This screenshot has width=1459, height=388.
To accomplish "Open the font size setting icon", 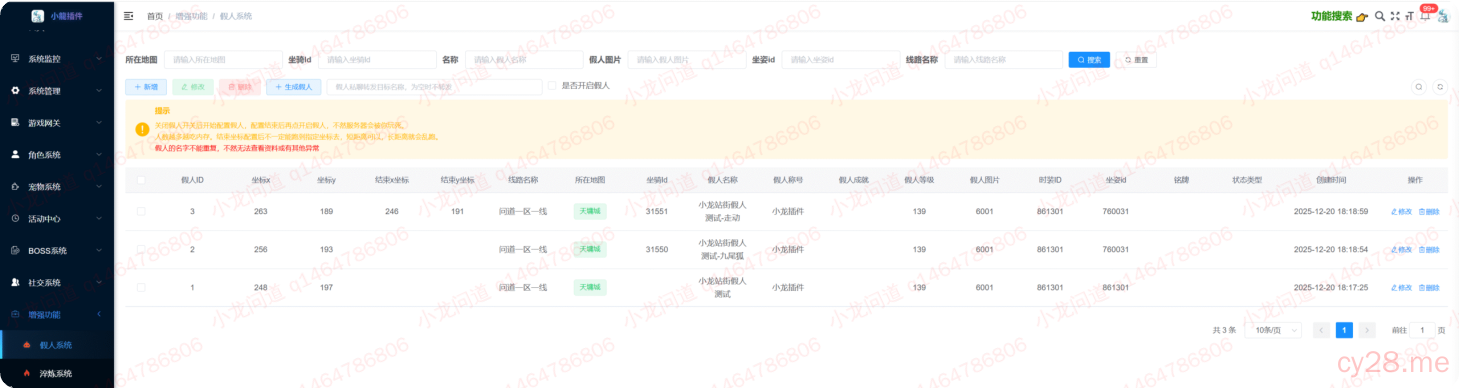I will tap(1409, 16).
